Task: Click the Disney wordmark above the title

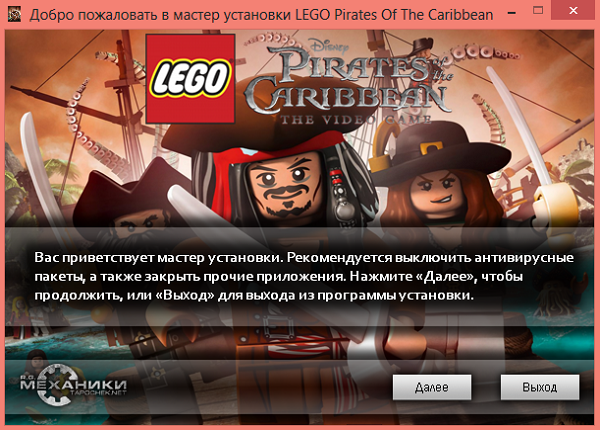Action: tap(328, 45)
